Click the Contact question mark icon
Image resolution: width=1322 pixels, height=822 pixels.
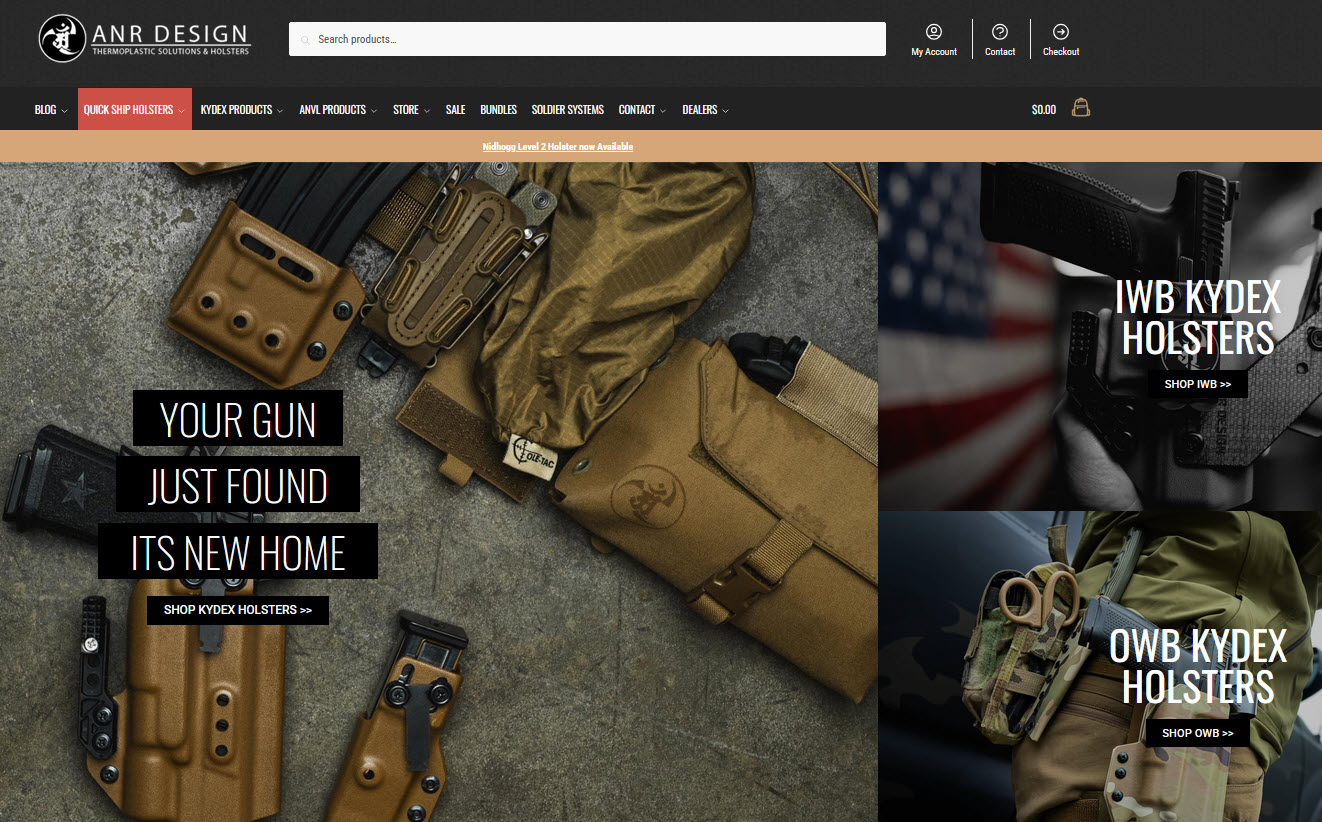(1000, 32)
